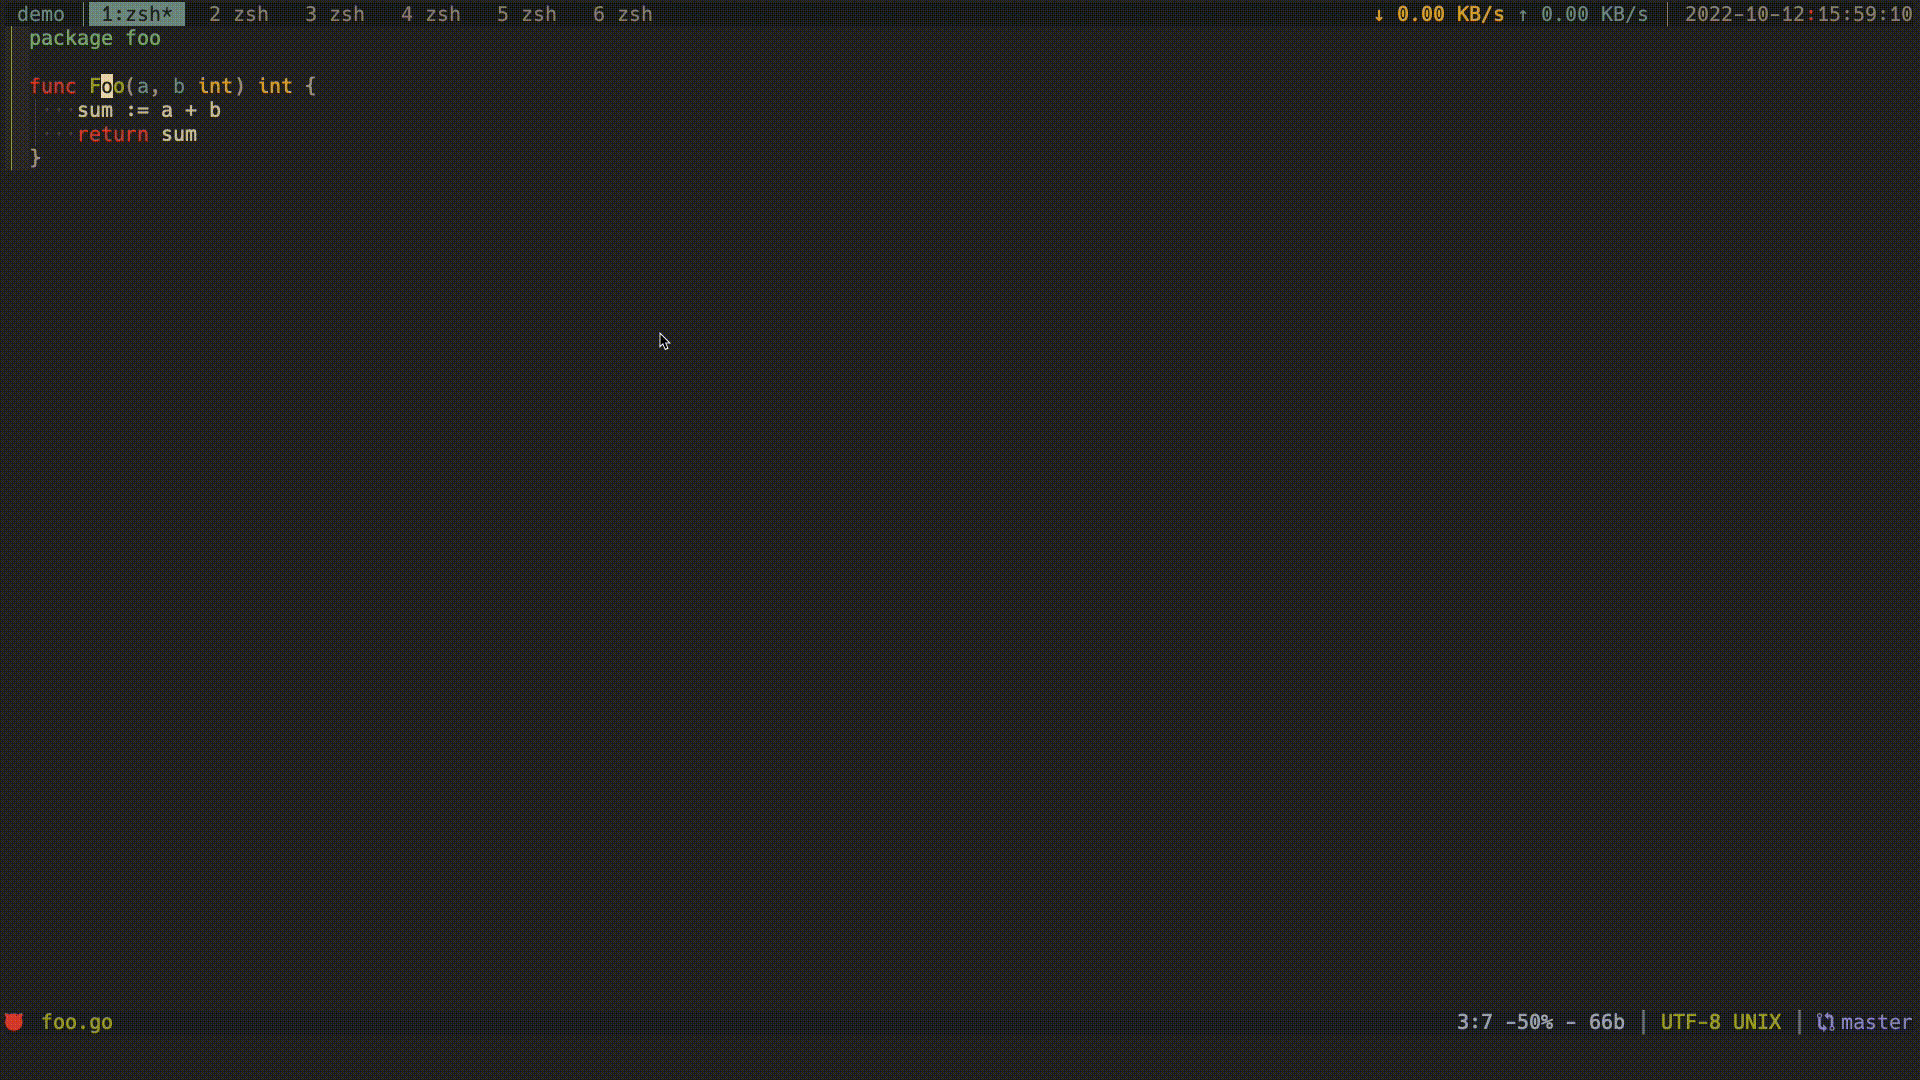Select the foo.go filename in statusline
Viewport: 1920px width, 1080px height.
tap(77, 1021)
